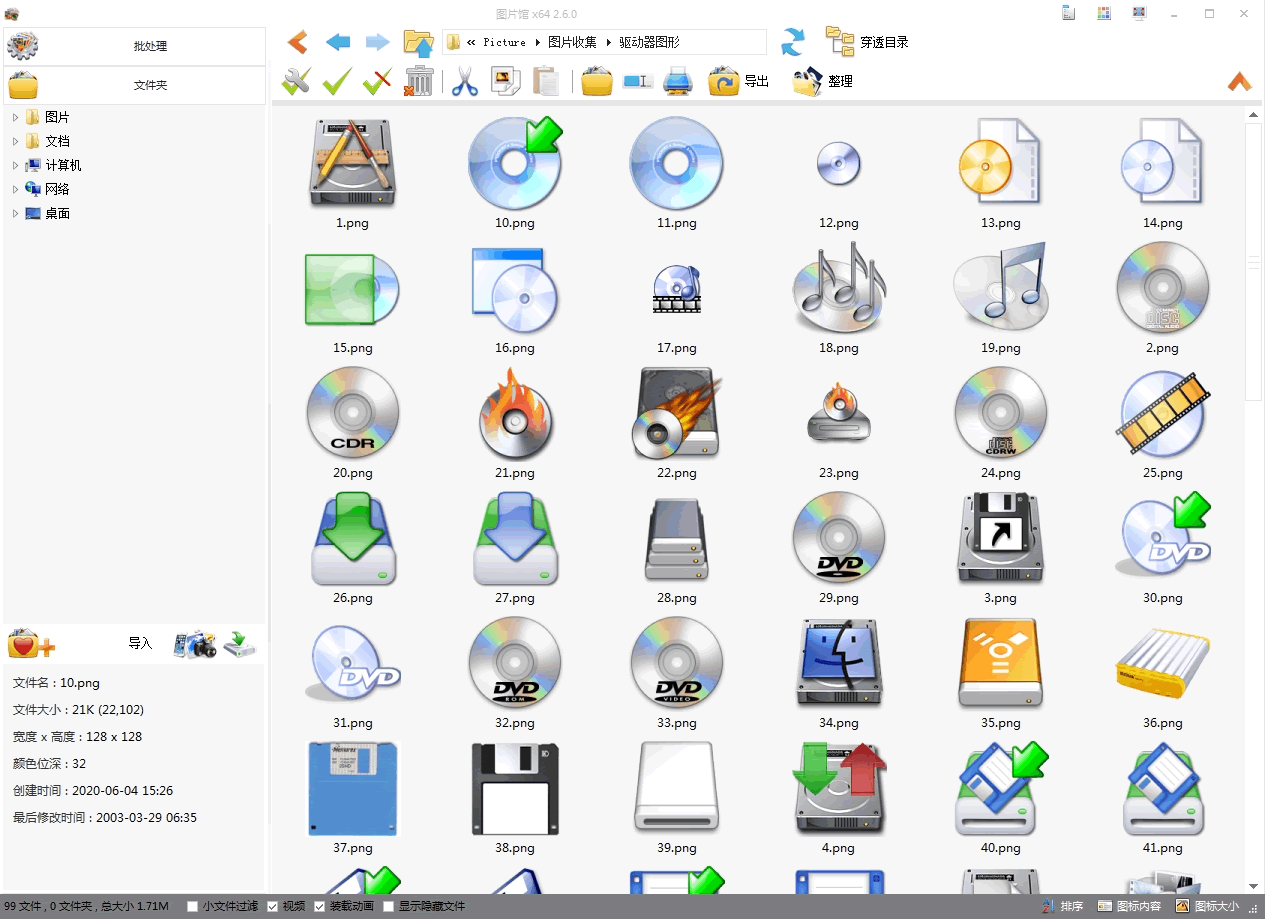
Task: Enable the 小文件过滤 checkbox
Action: tap(193, 907)
